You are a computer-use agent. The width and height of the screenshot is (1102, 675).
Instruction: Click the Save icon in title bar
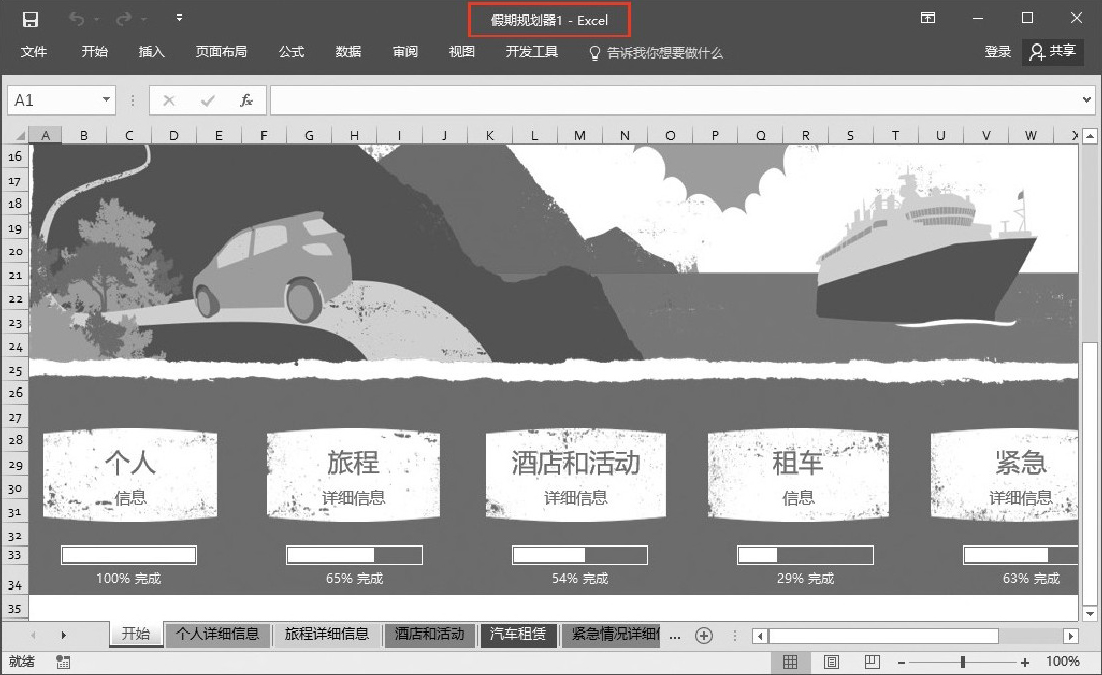point(30,19)
